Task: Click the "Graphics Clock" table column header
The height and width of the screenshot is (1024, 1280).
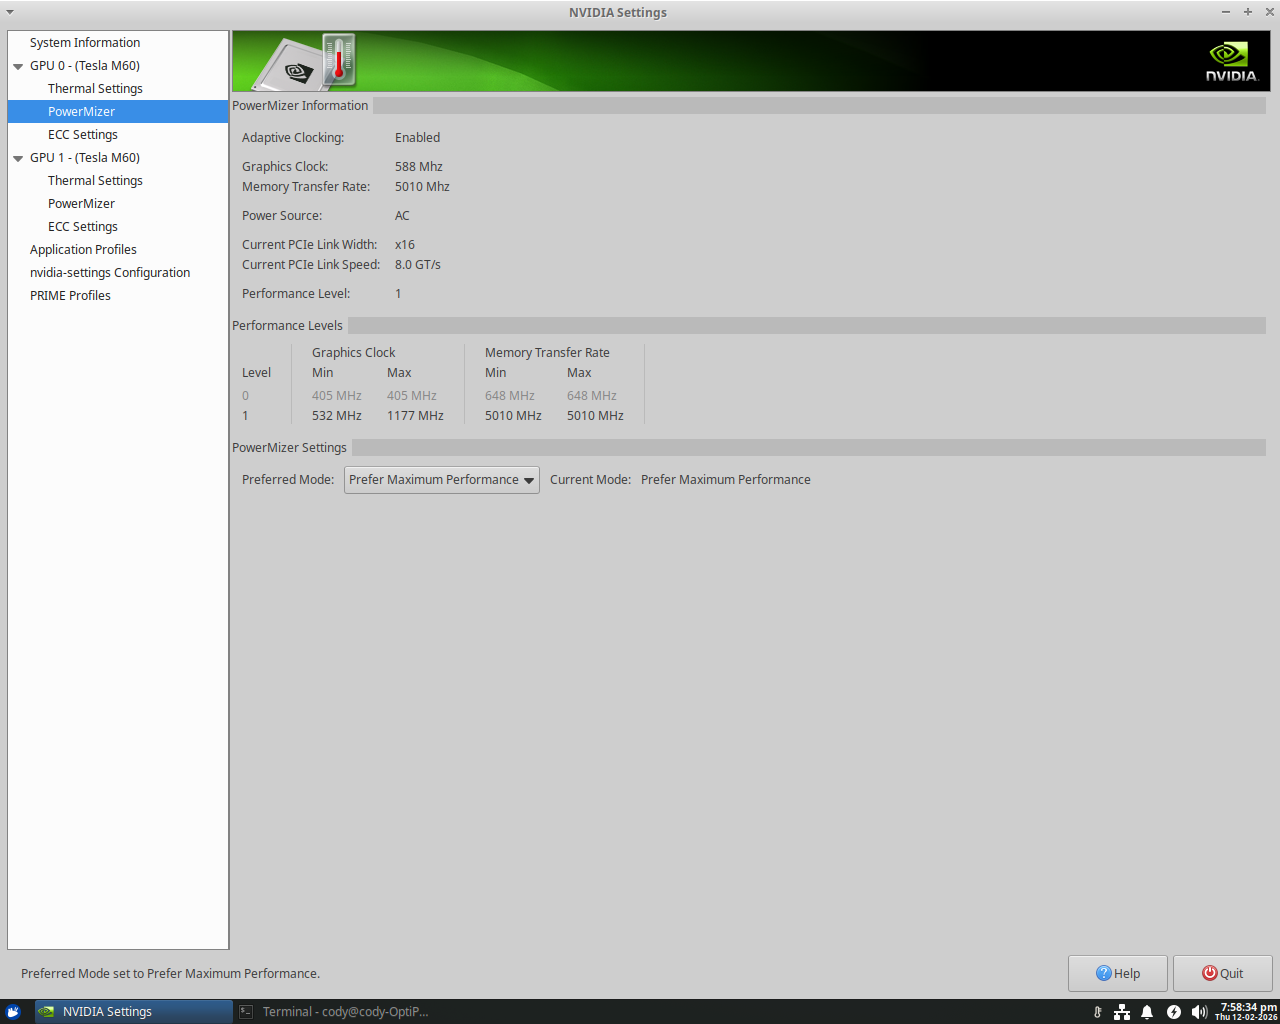Action: (354, 353)
